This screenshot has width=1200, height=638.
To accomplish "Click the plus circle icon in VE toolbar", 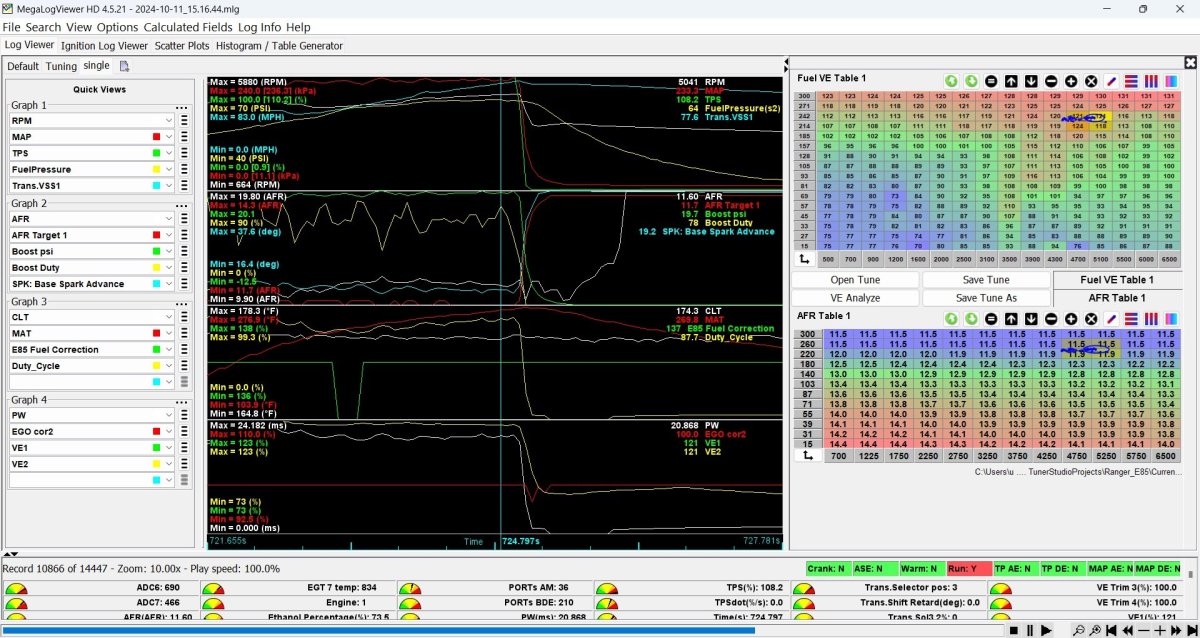I will point(1071,81).
